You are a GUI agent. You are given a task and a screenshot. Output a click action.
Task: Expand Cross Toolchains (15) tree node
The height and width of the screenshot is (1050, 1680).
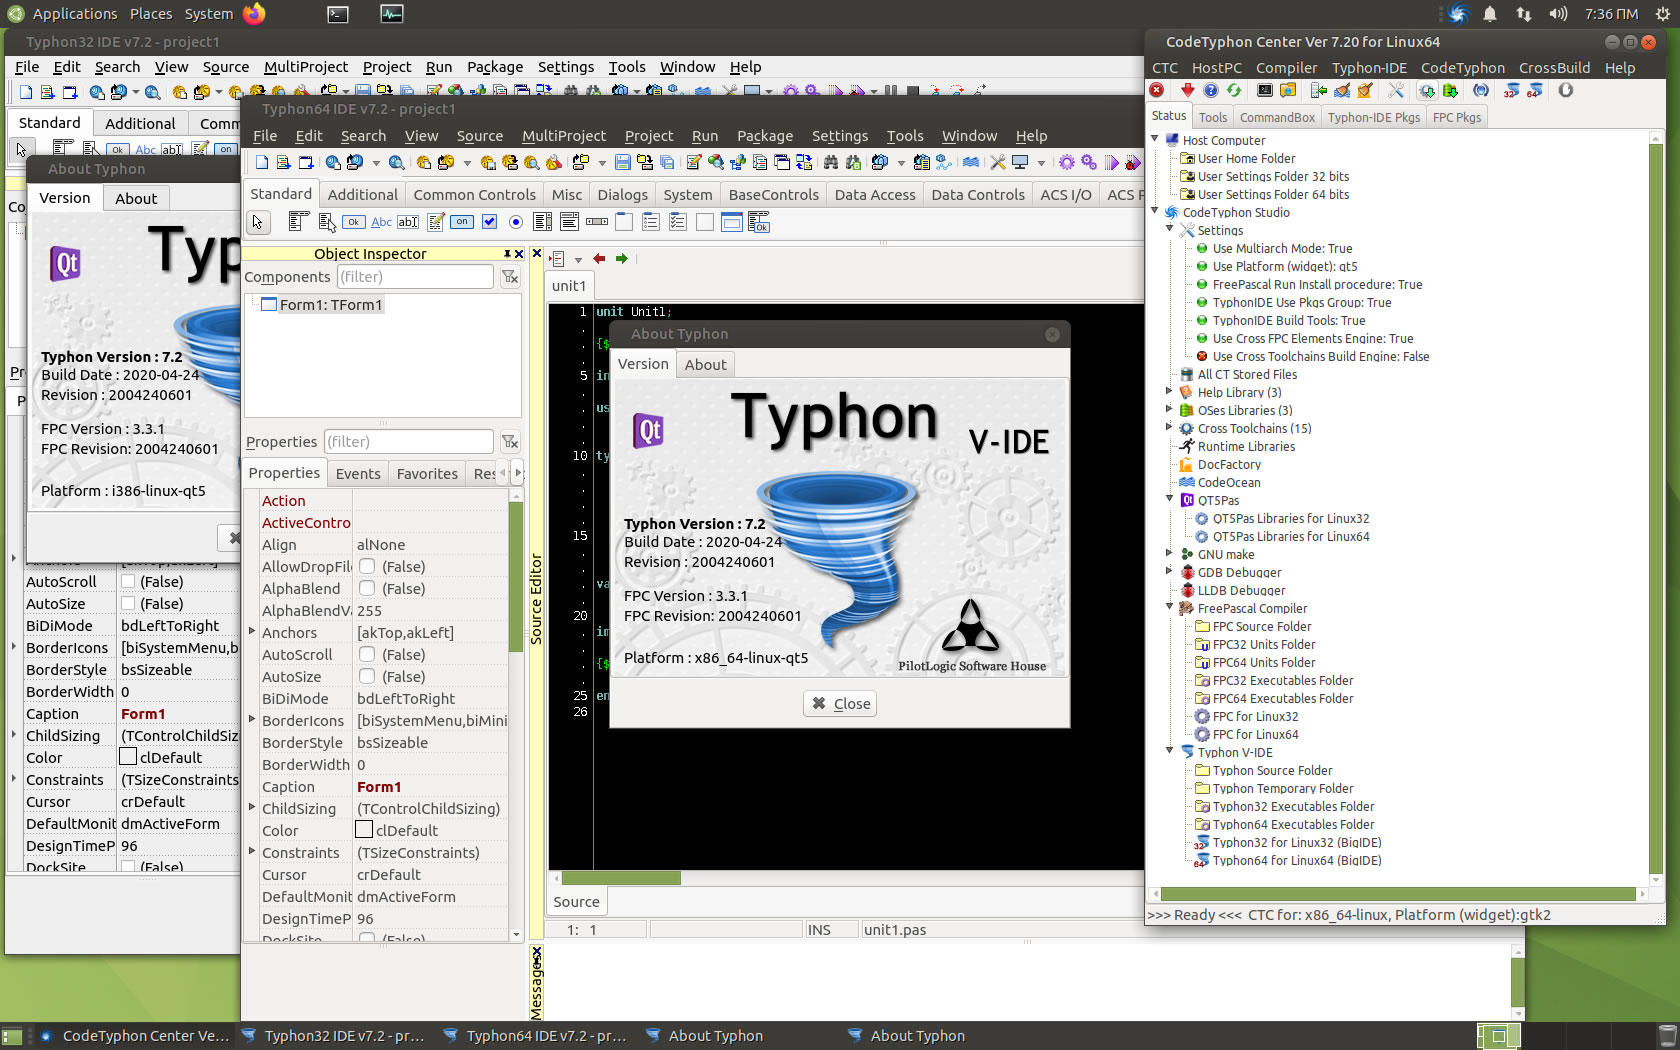(1169, 427)
